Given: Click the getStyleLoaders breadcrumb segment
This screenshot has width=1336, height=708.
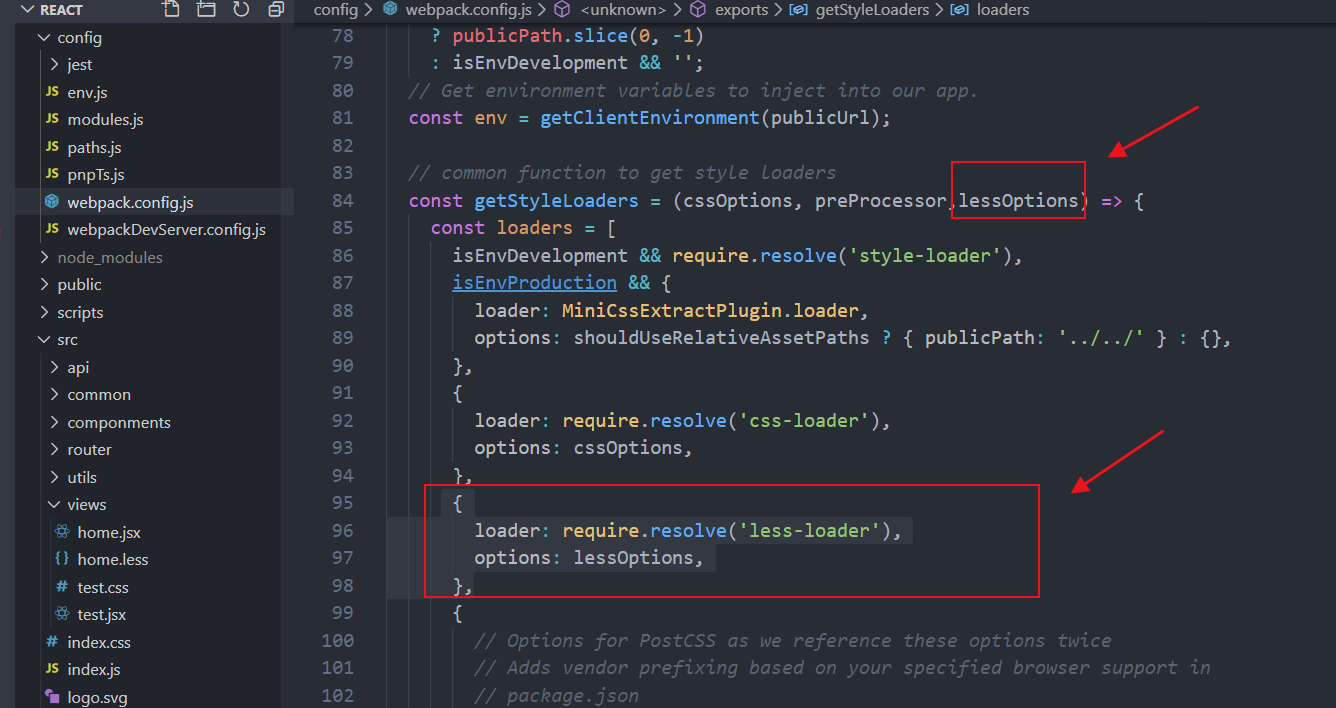Looking at the screenshot, I should coord(870,10).
